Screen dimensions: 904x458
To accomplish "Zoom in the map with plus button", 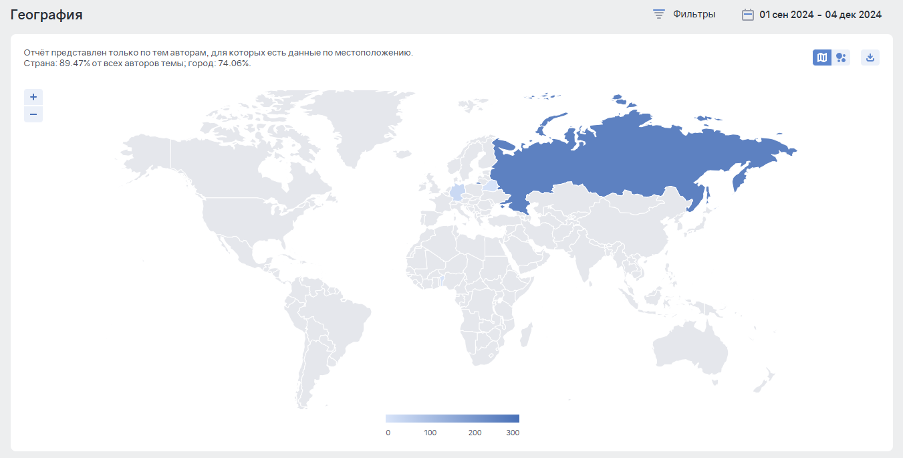I will pos(33,97).
